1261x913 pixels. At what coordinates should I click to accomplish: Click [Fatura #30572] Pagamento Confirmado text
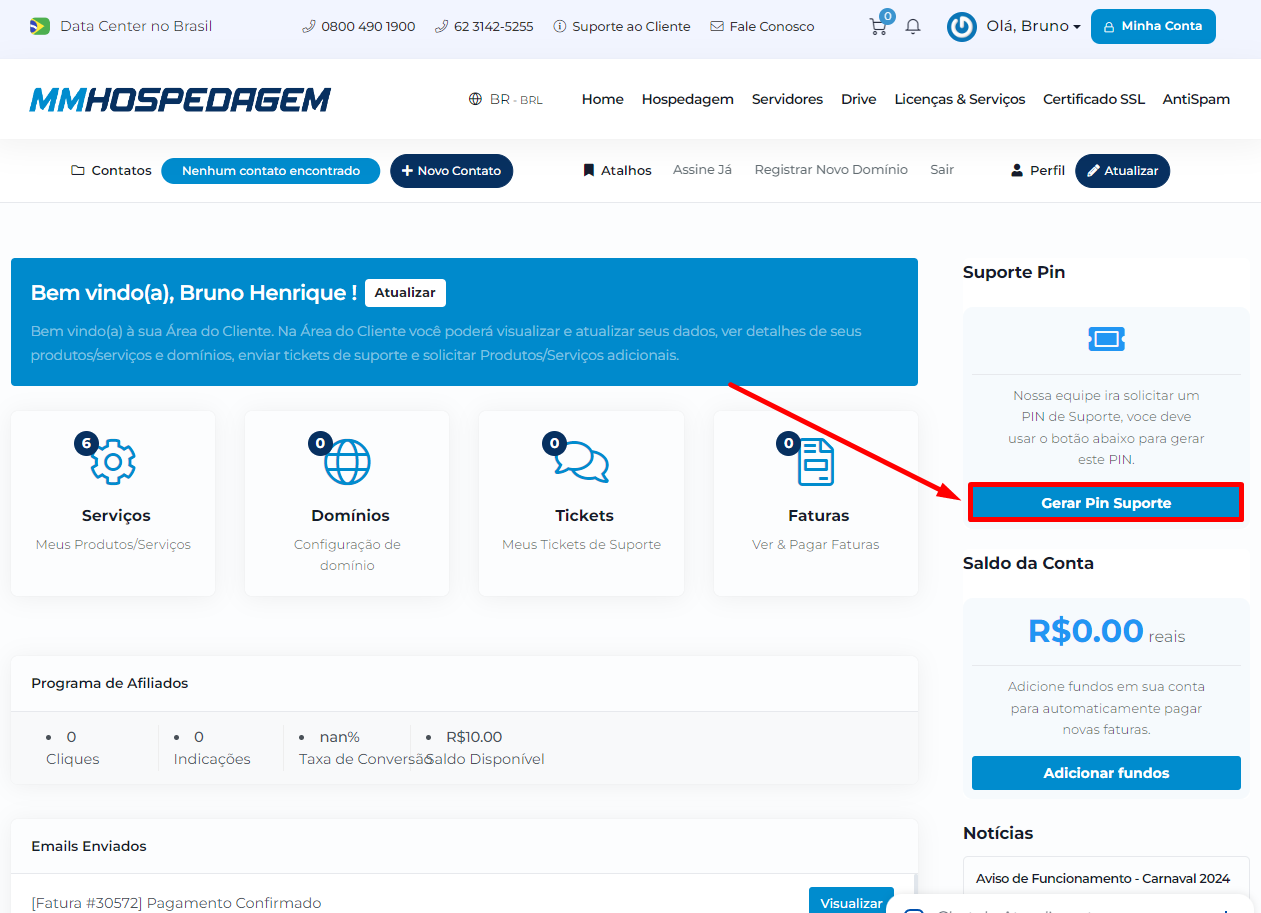pos(176,903)
